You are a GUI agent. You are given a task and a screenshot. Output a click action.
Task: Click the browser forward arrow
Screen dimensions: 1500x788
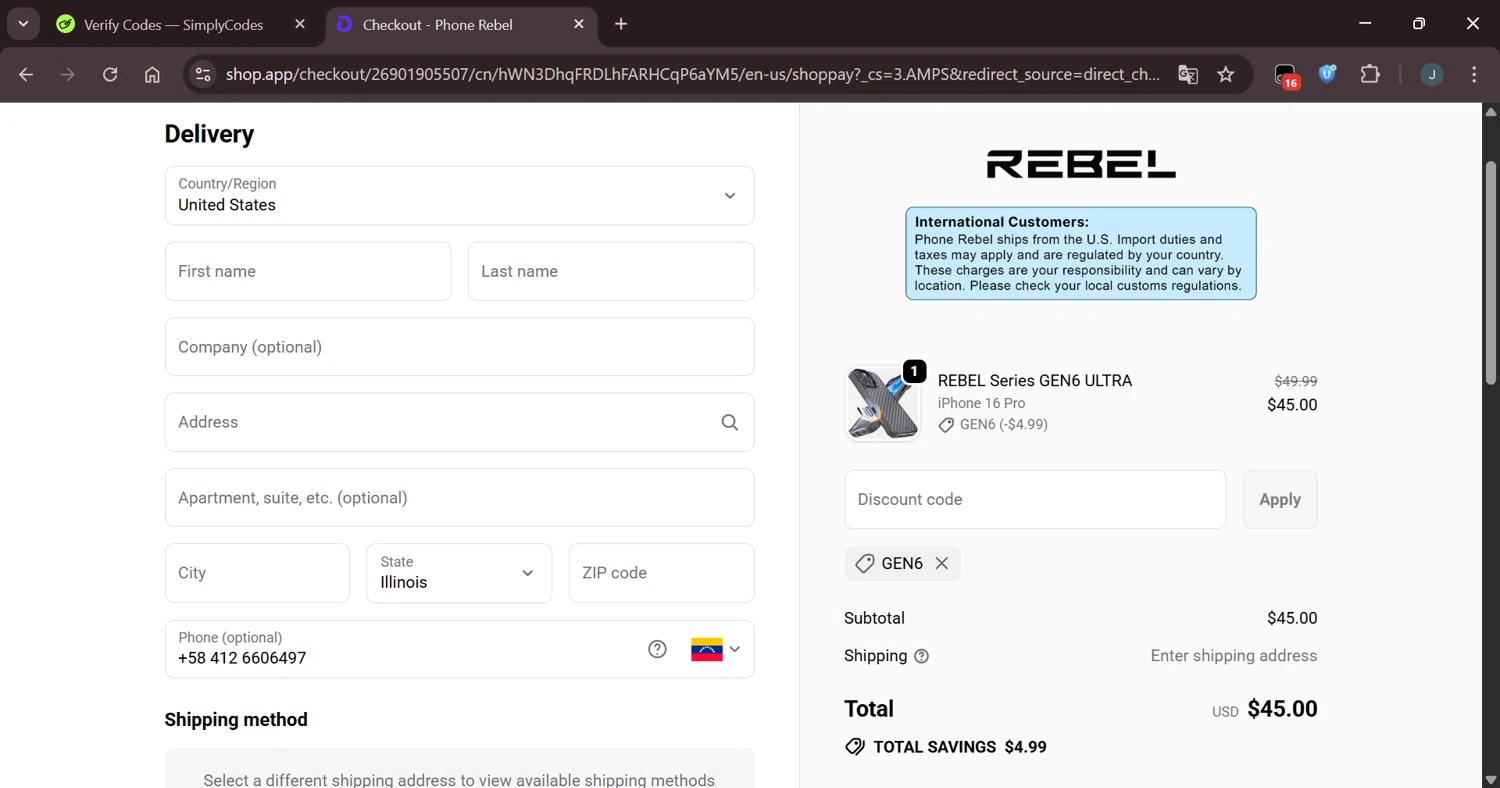(x=68, y=75)
